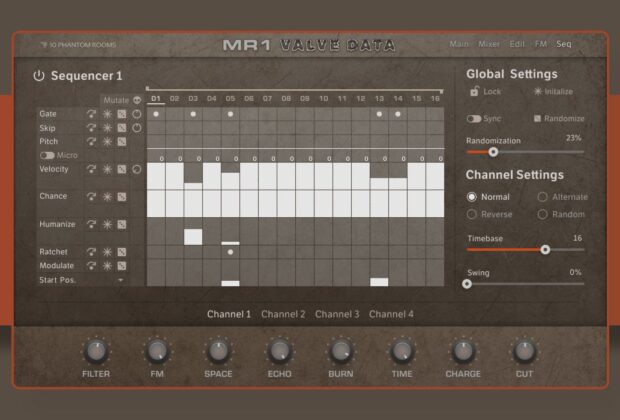The image size is (620, 420).
Task: Randomize the Velocity row with dice icon
Action: tap(122, 169)
